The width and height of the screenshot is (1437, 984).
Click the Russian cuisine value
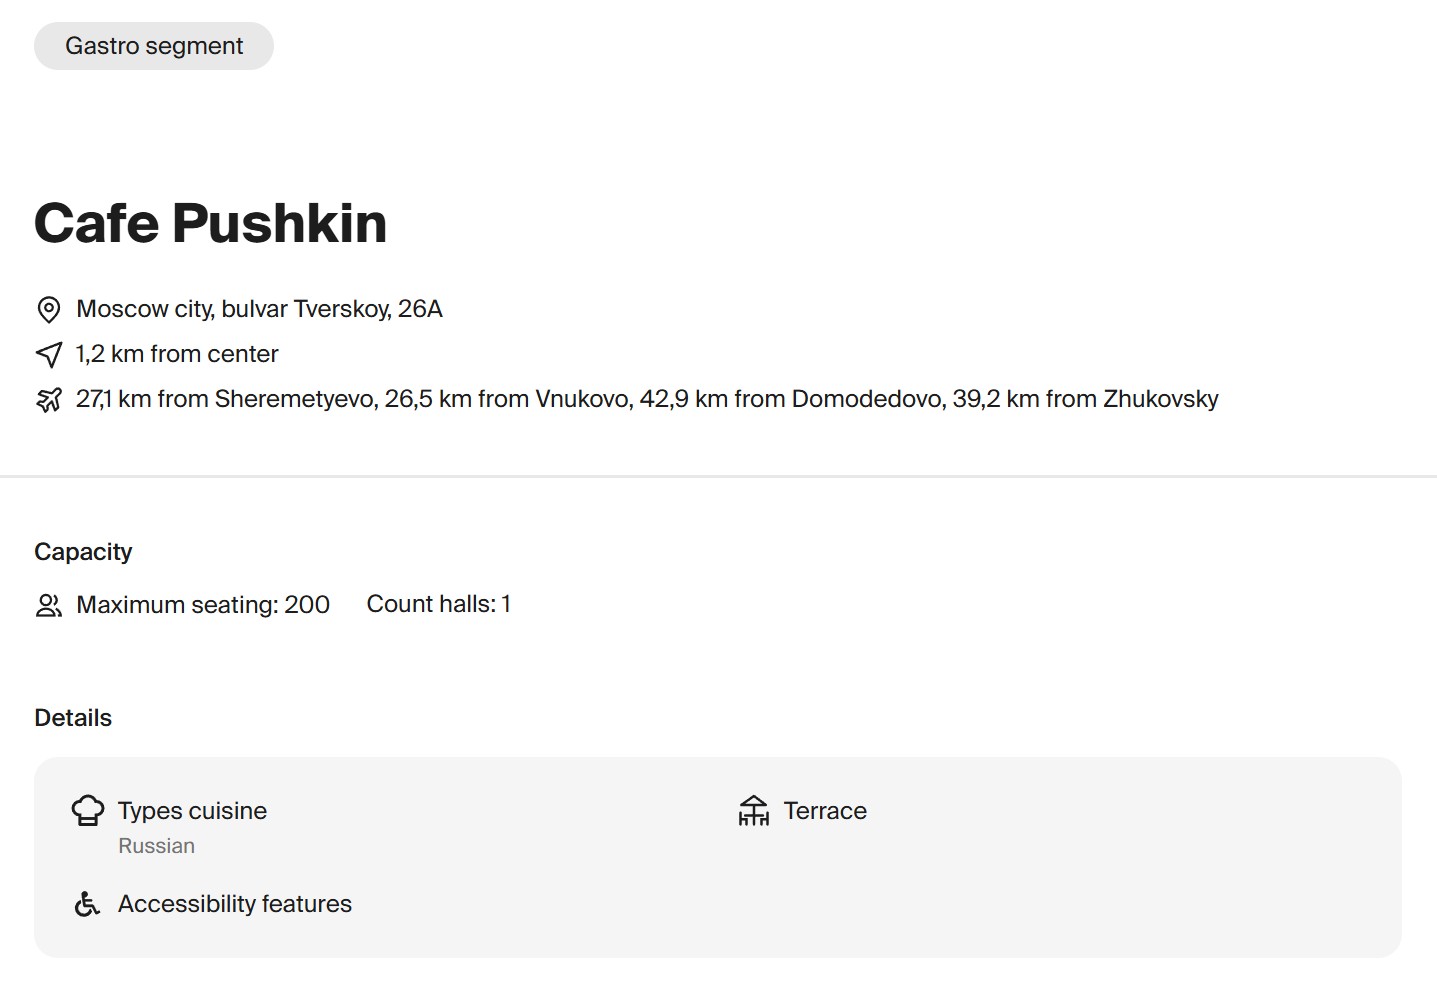pyautogui.click(x=156, y=846)
